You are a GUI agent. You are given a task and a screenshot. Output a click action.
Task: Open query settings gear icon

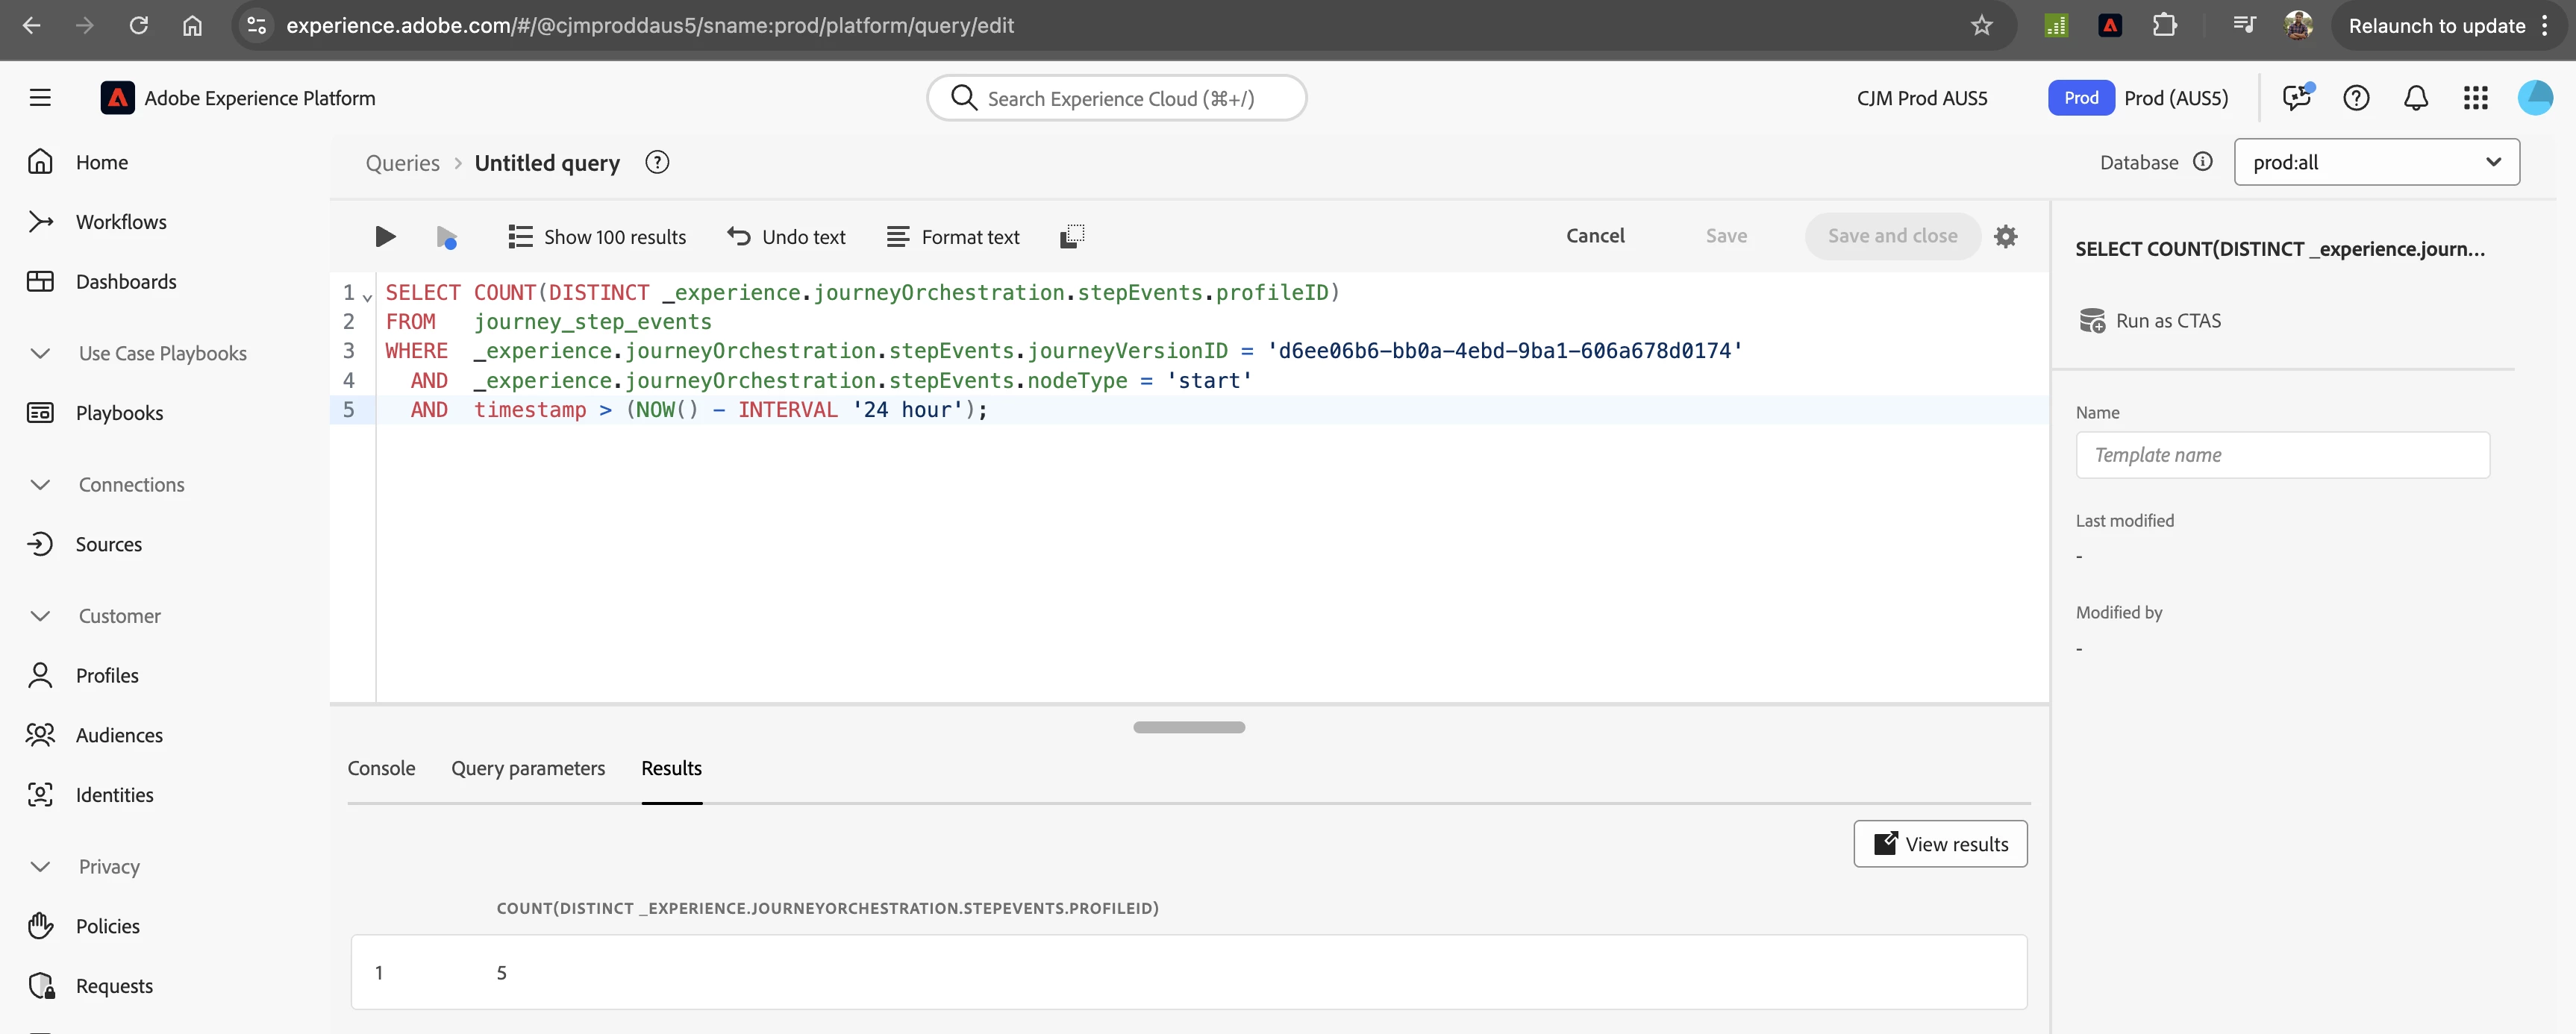point(2005,236)
